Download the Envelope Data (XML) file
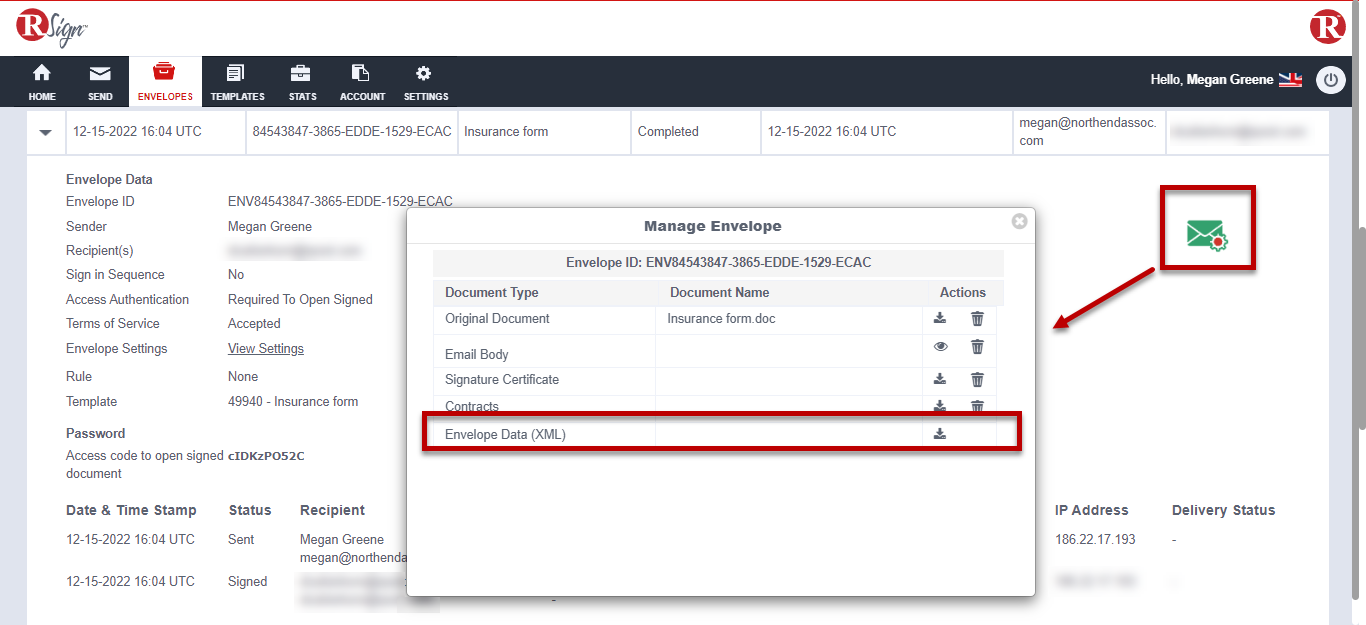The width and height of the screenshot is (1366, 625). pos(939,433)
